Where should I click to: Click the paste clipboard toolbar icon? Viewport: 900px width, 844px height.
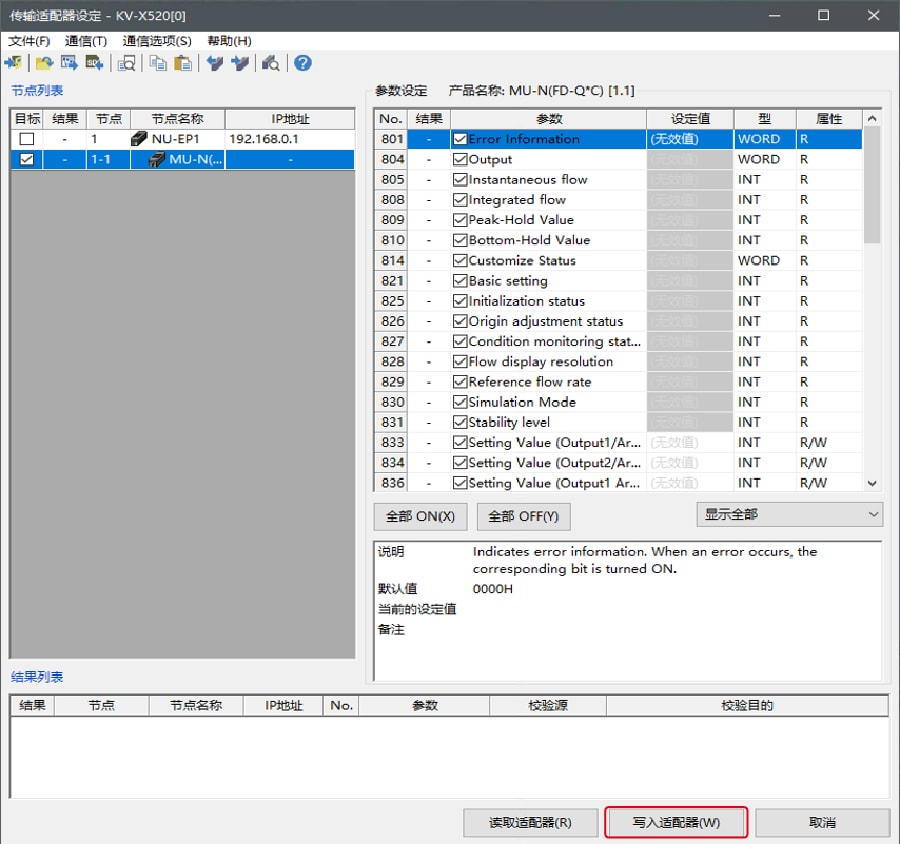pyautogui.click(x=183, y=63)
